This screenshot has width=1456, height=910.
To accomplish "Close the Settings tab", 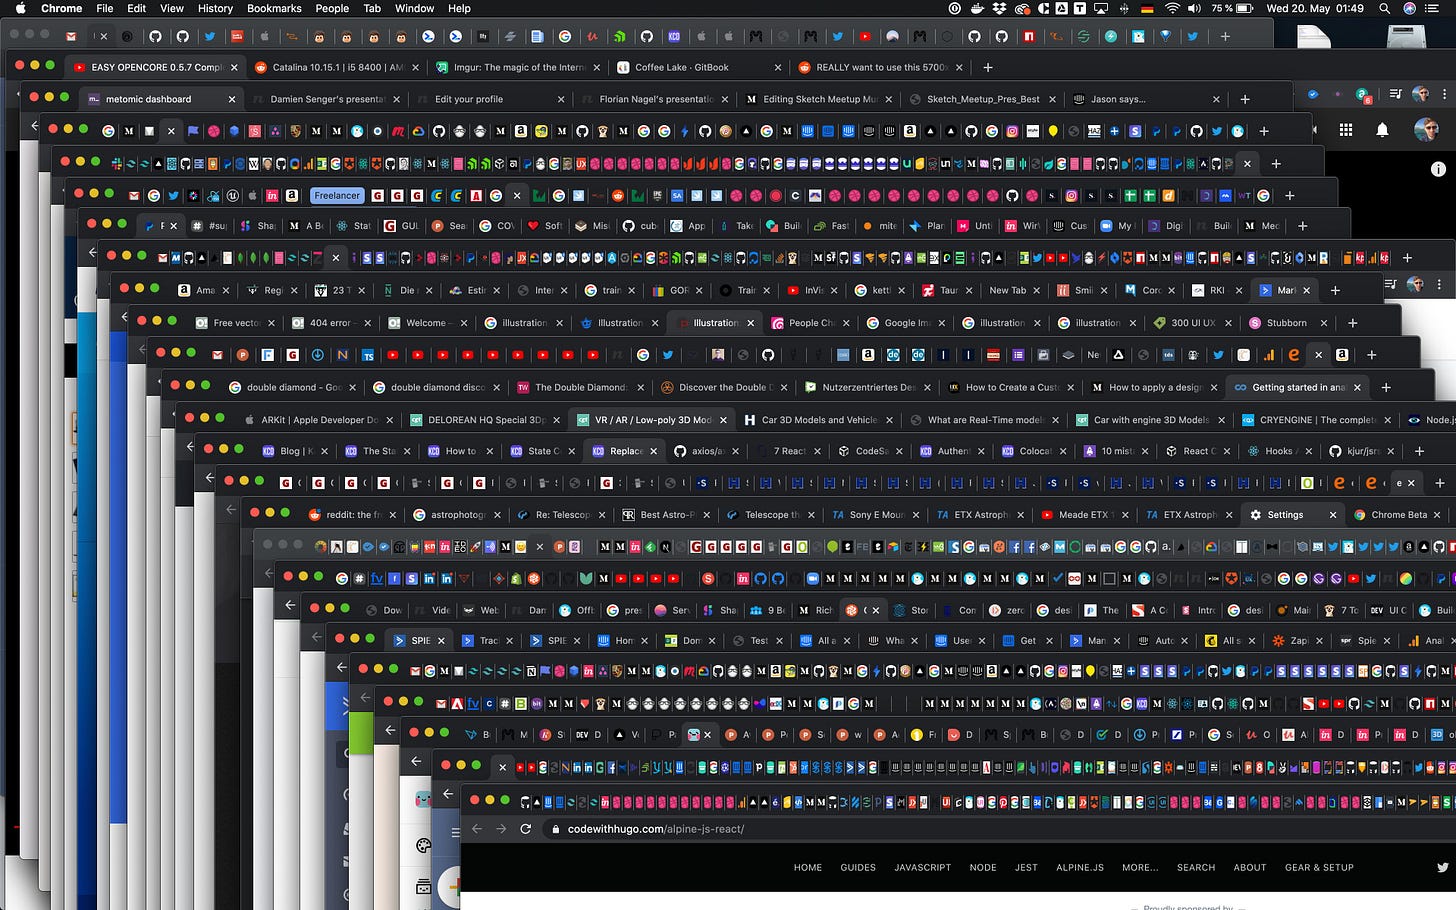I will pos(1333,515).
